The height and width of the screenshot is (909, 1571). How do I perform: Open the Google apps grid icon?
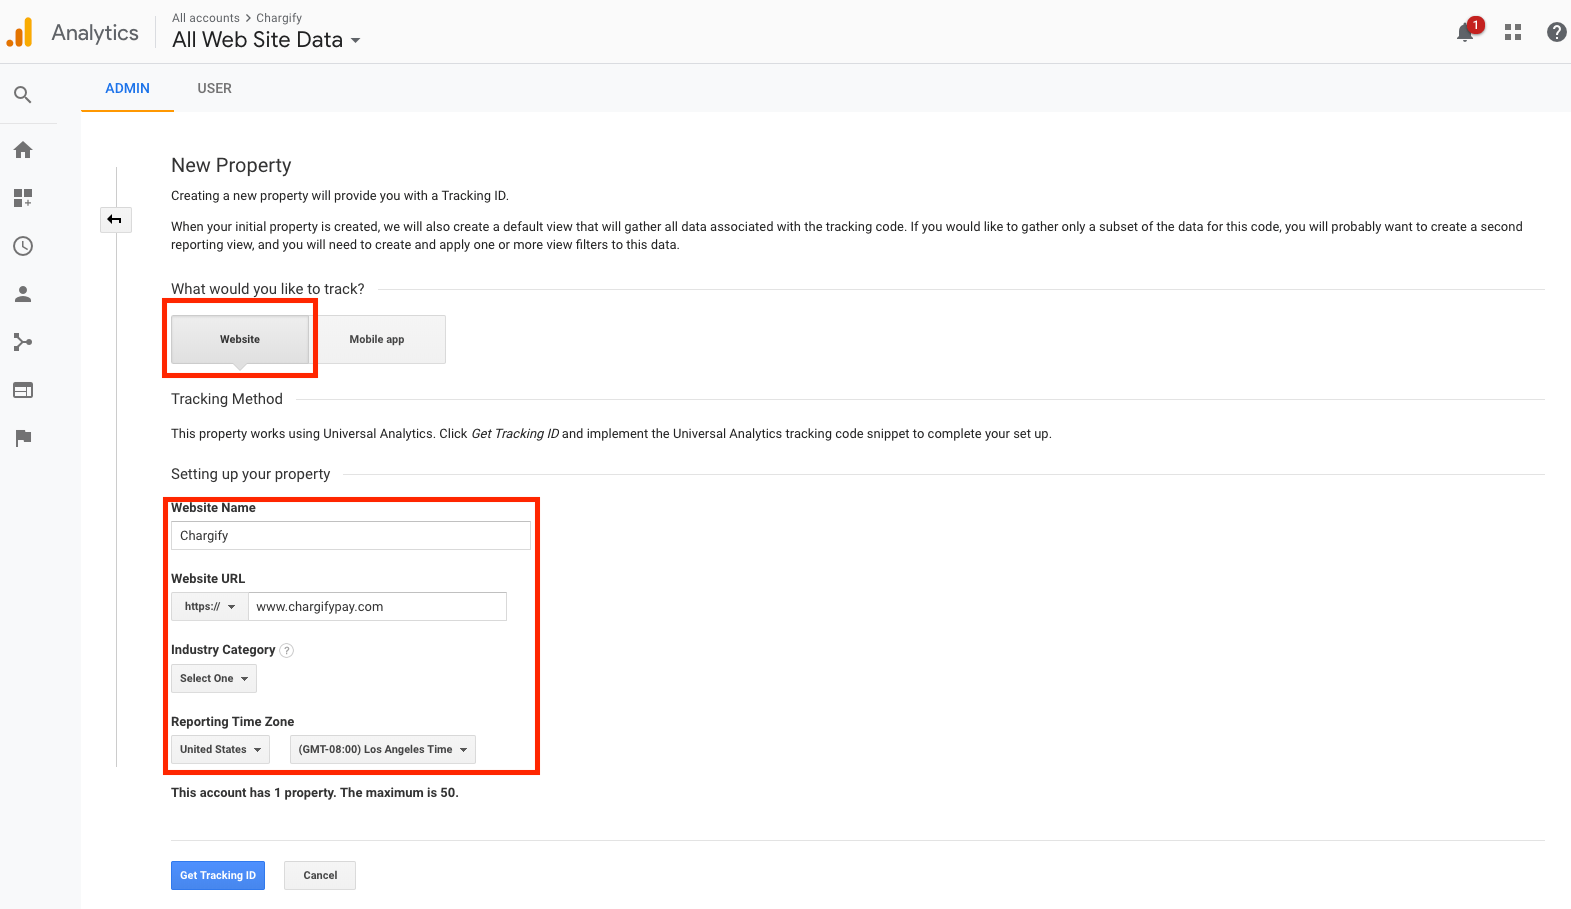(1513, 32)
